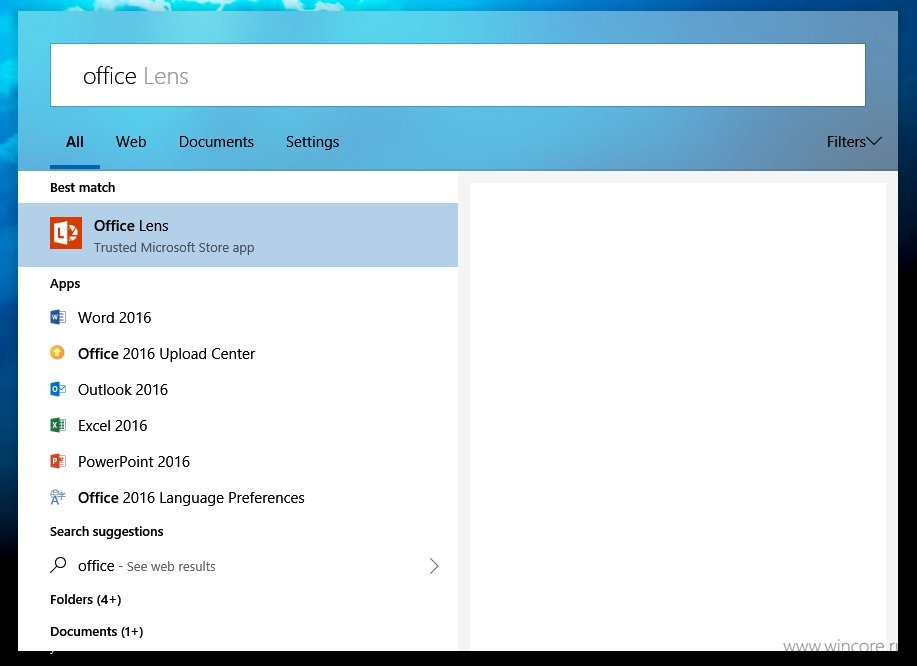The height and width of the screenshot is (666, 917).
Task: Click the Language Preferences icon
Action: coord(57,497)
